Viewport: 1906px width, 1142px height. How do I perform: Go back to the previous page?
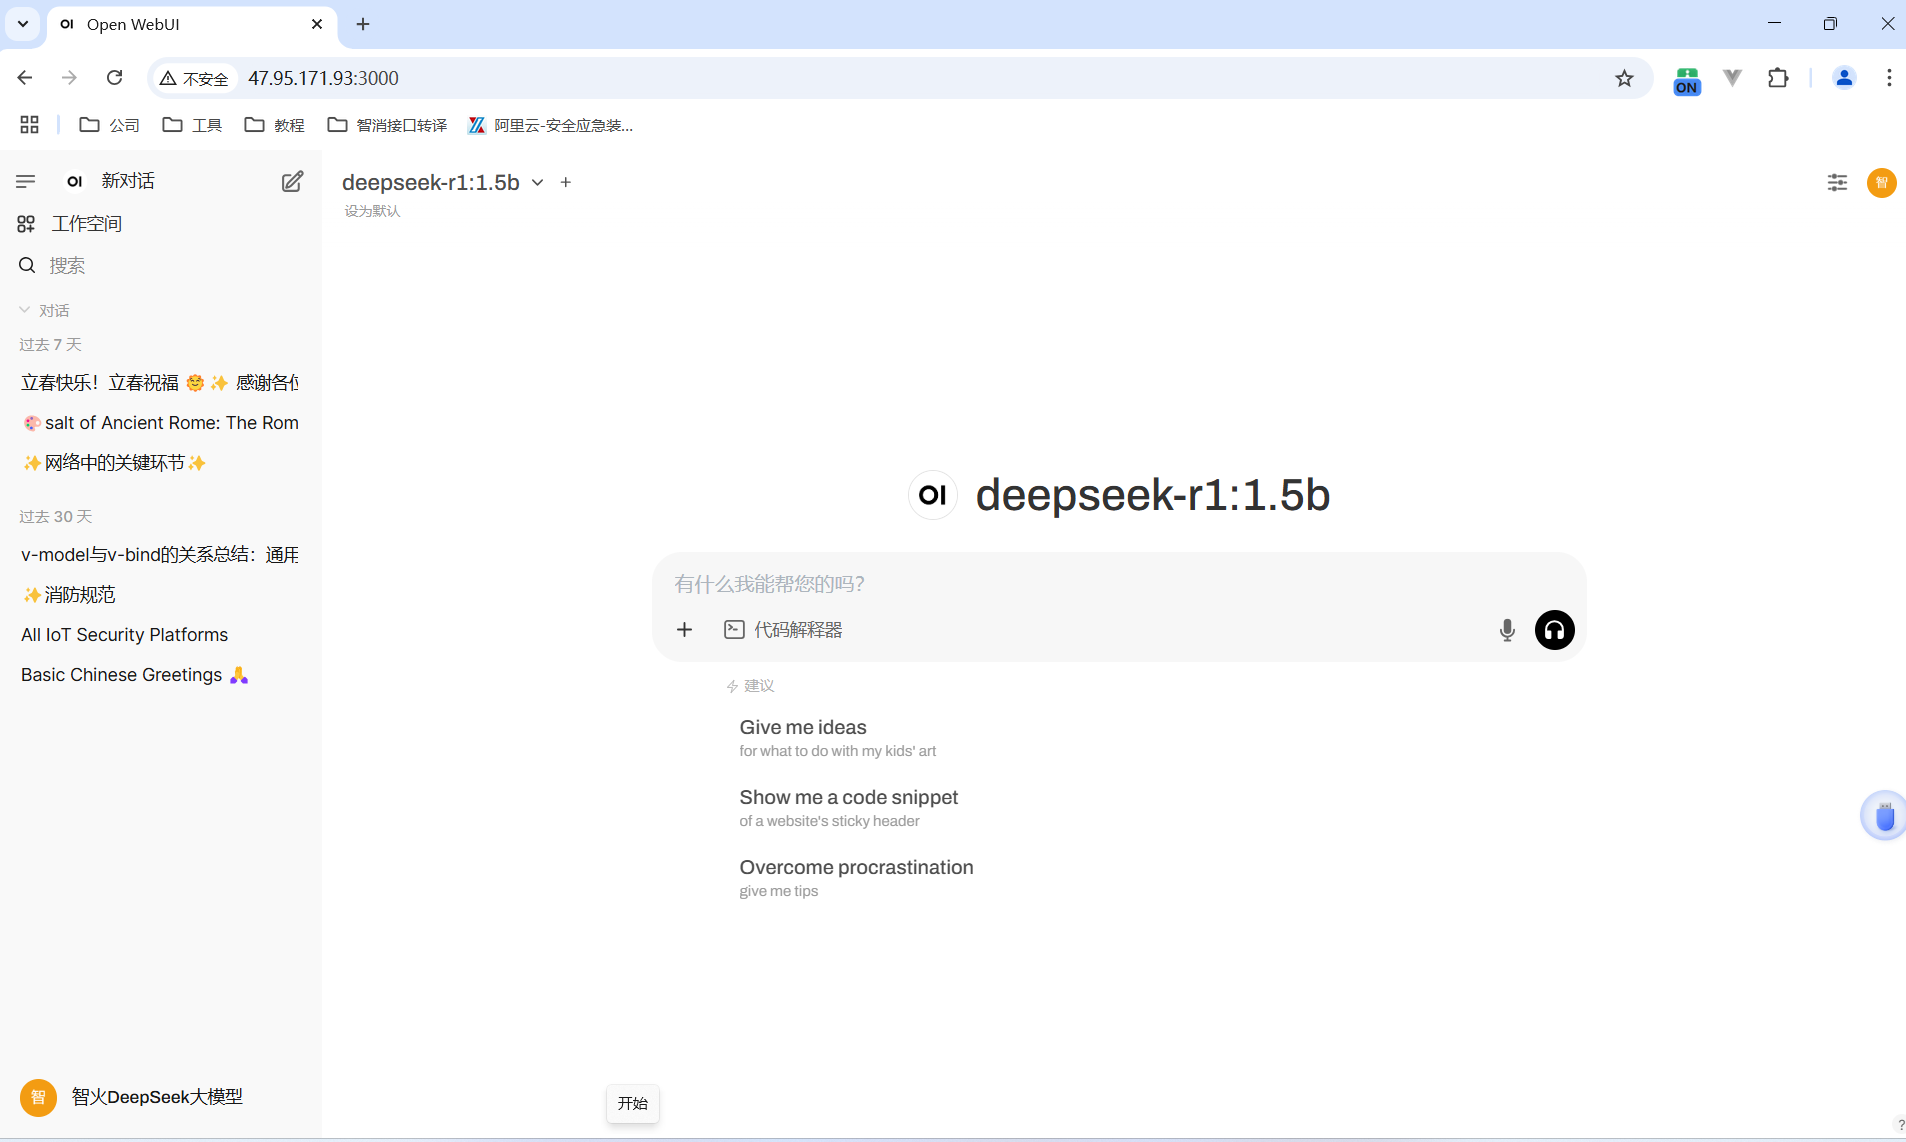point(25,78)
